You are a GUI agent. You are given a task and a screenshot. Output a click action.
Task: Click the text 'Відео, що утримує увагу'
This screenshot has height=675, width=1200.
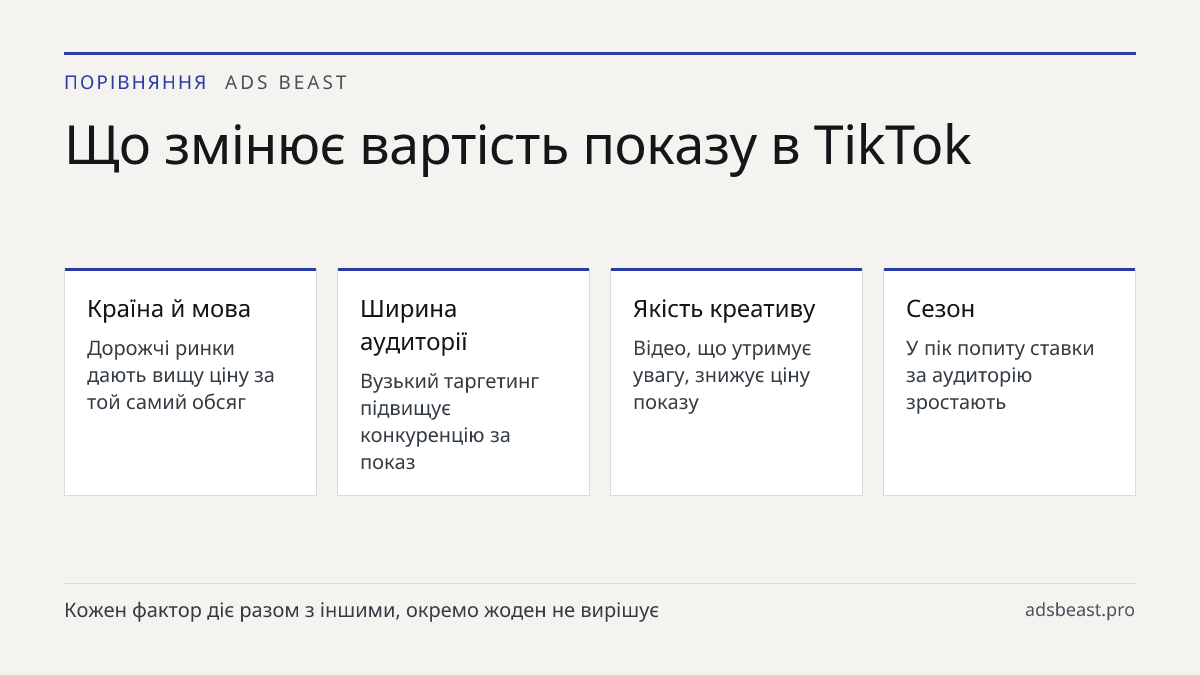(722, 375)
